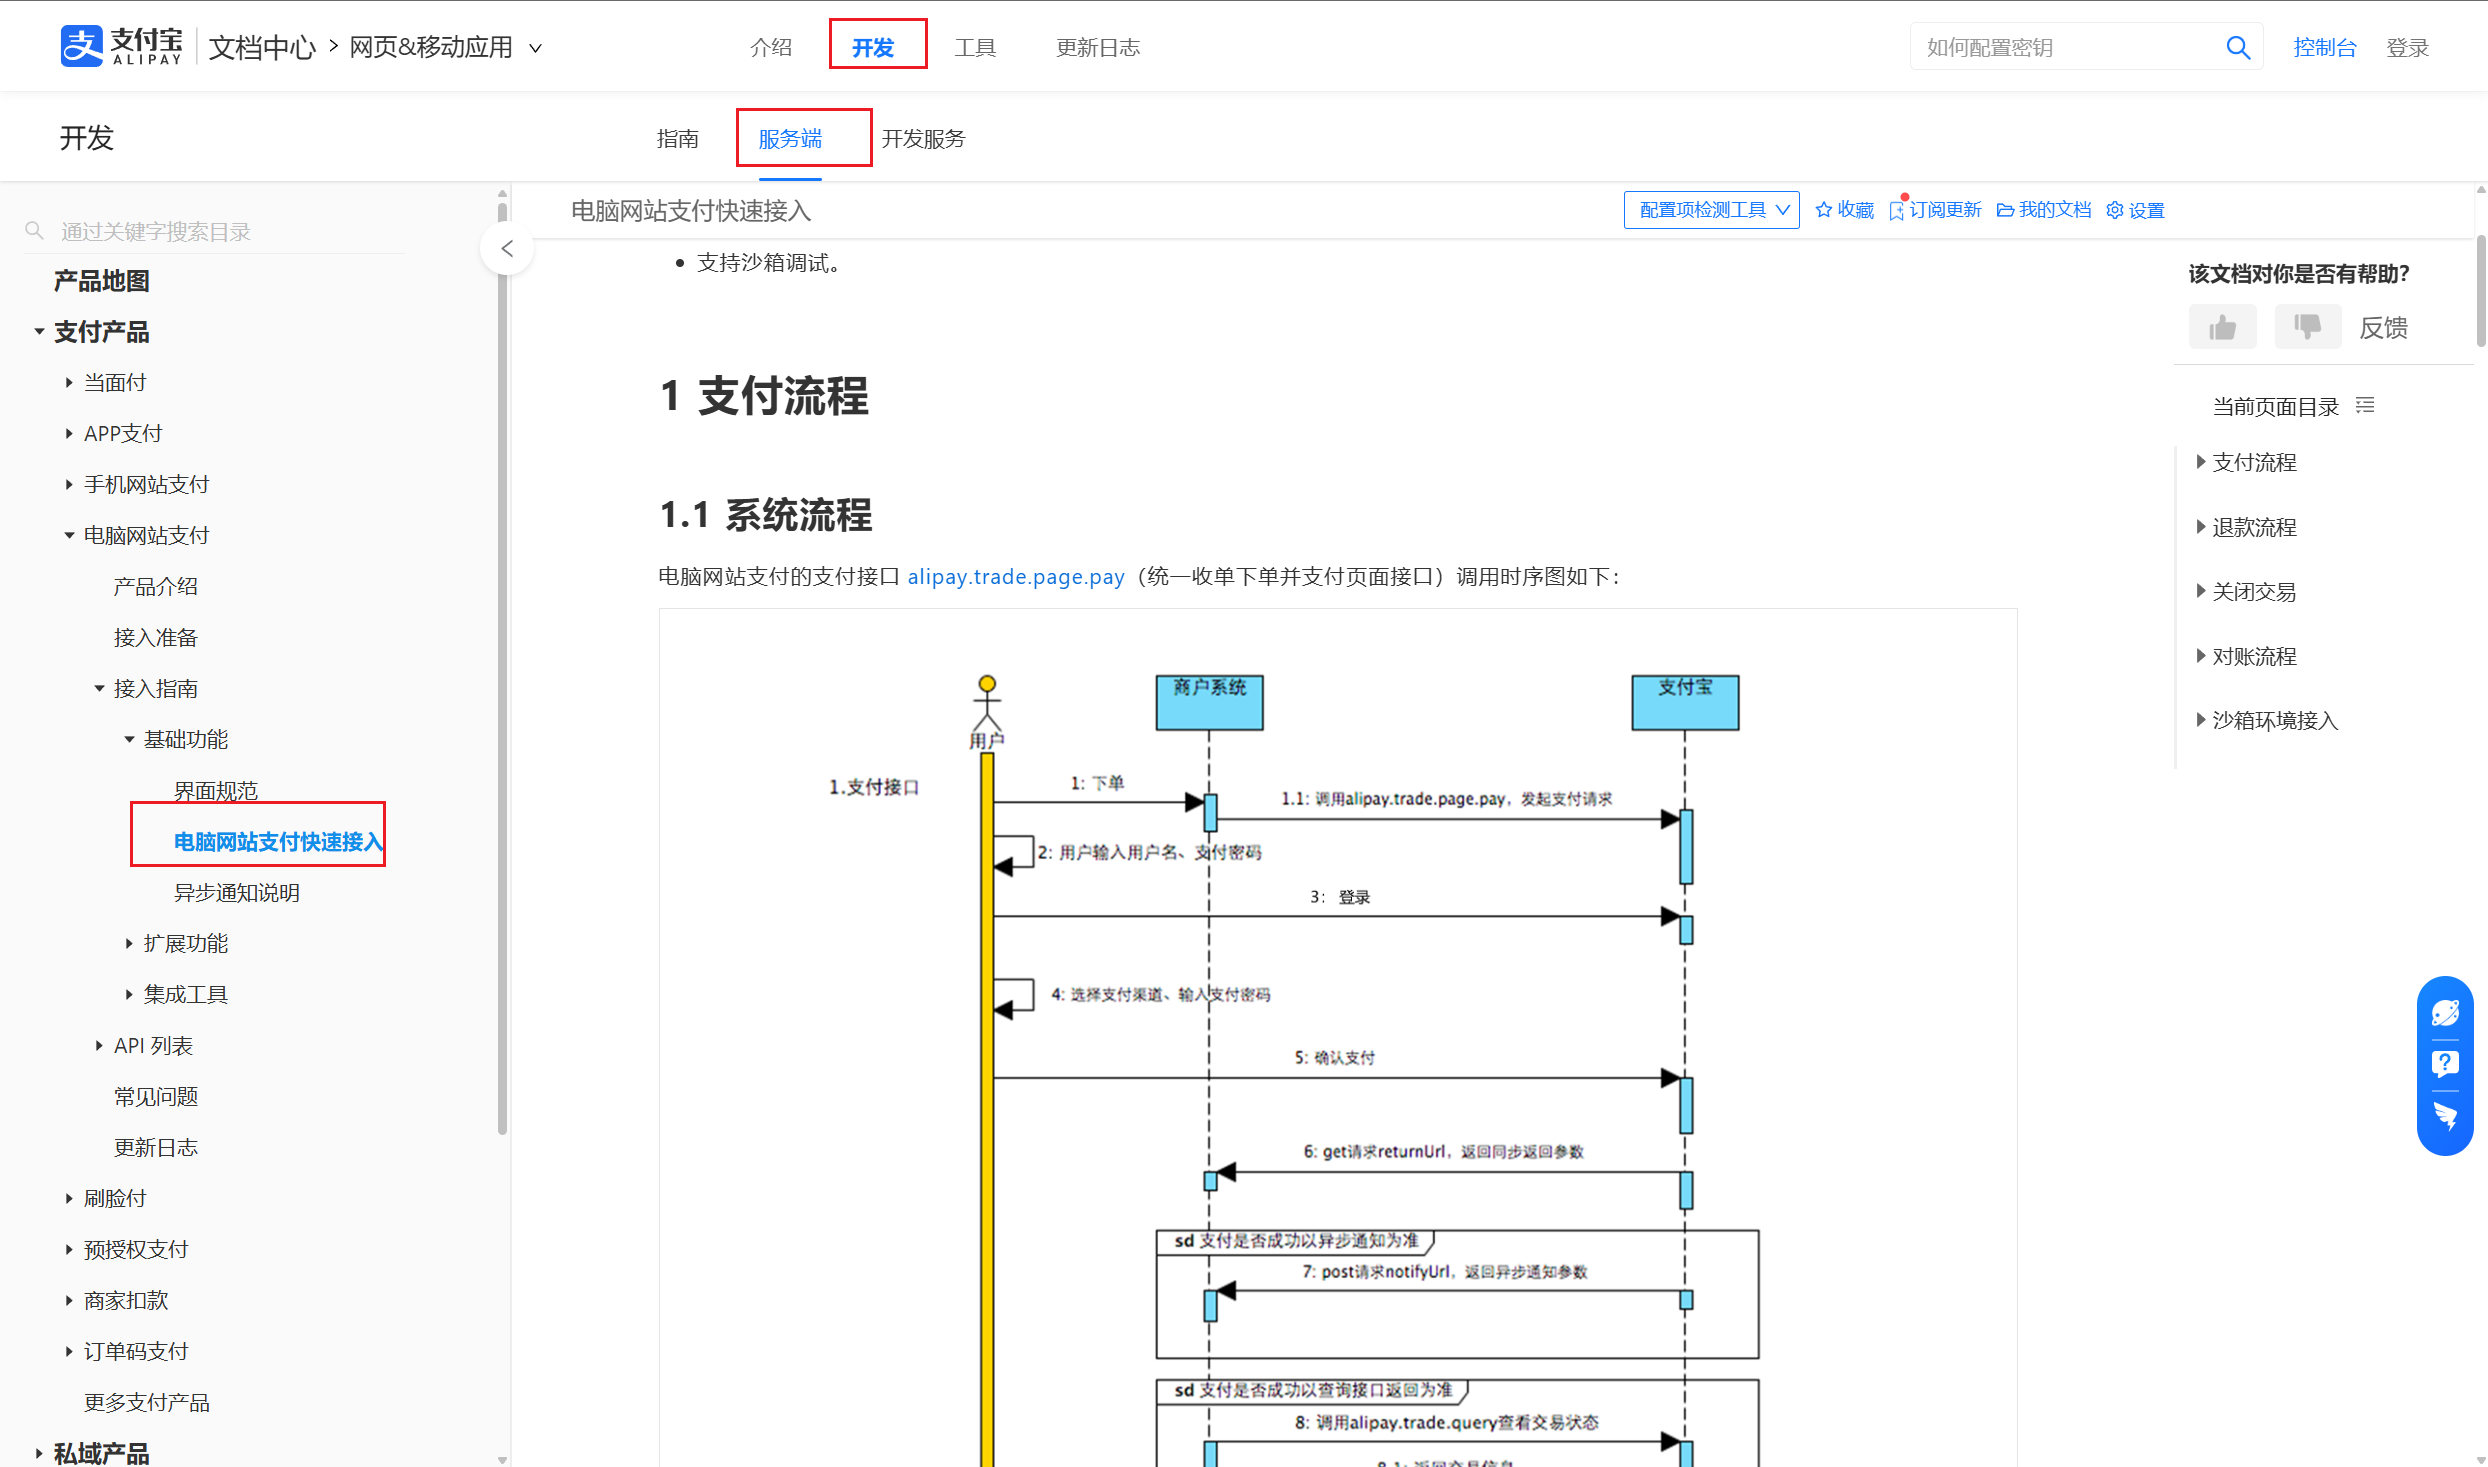Open the 配置项检测工具 dropdown
Viewport: 2488px width, 1467px height.
point(1711,209)
